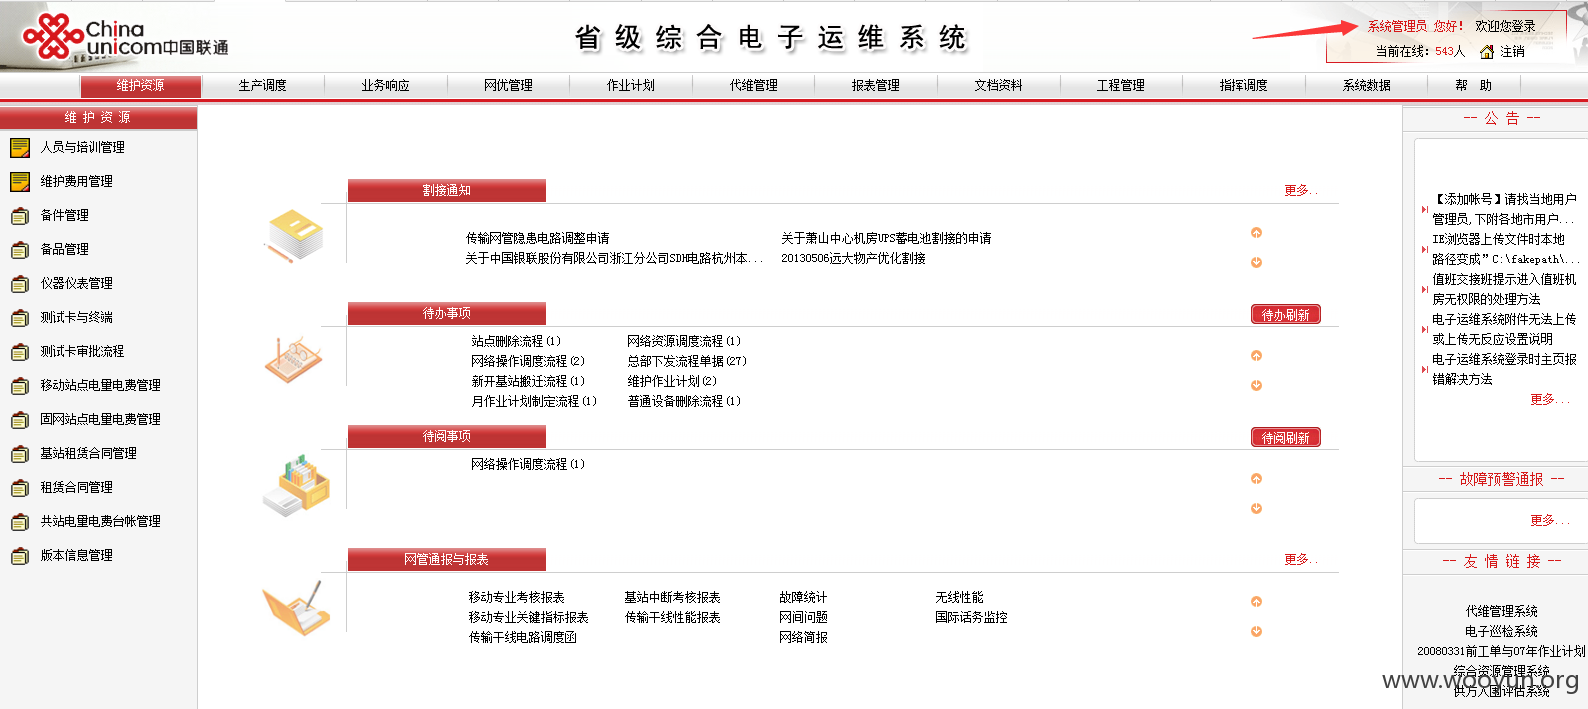Viewport: 1588px width, 709px height.
Task: Click the file box image beside 待阅事项
Action: [296, 486]
